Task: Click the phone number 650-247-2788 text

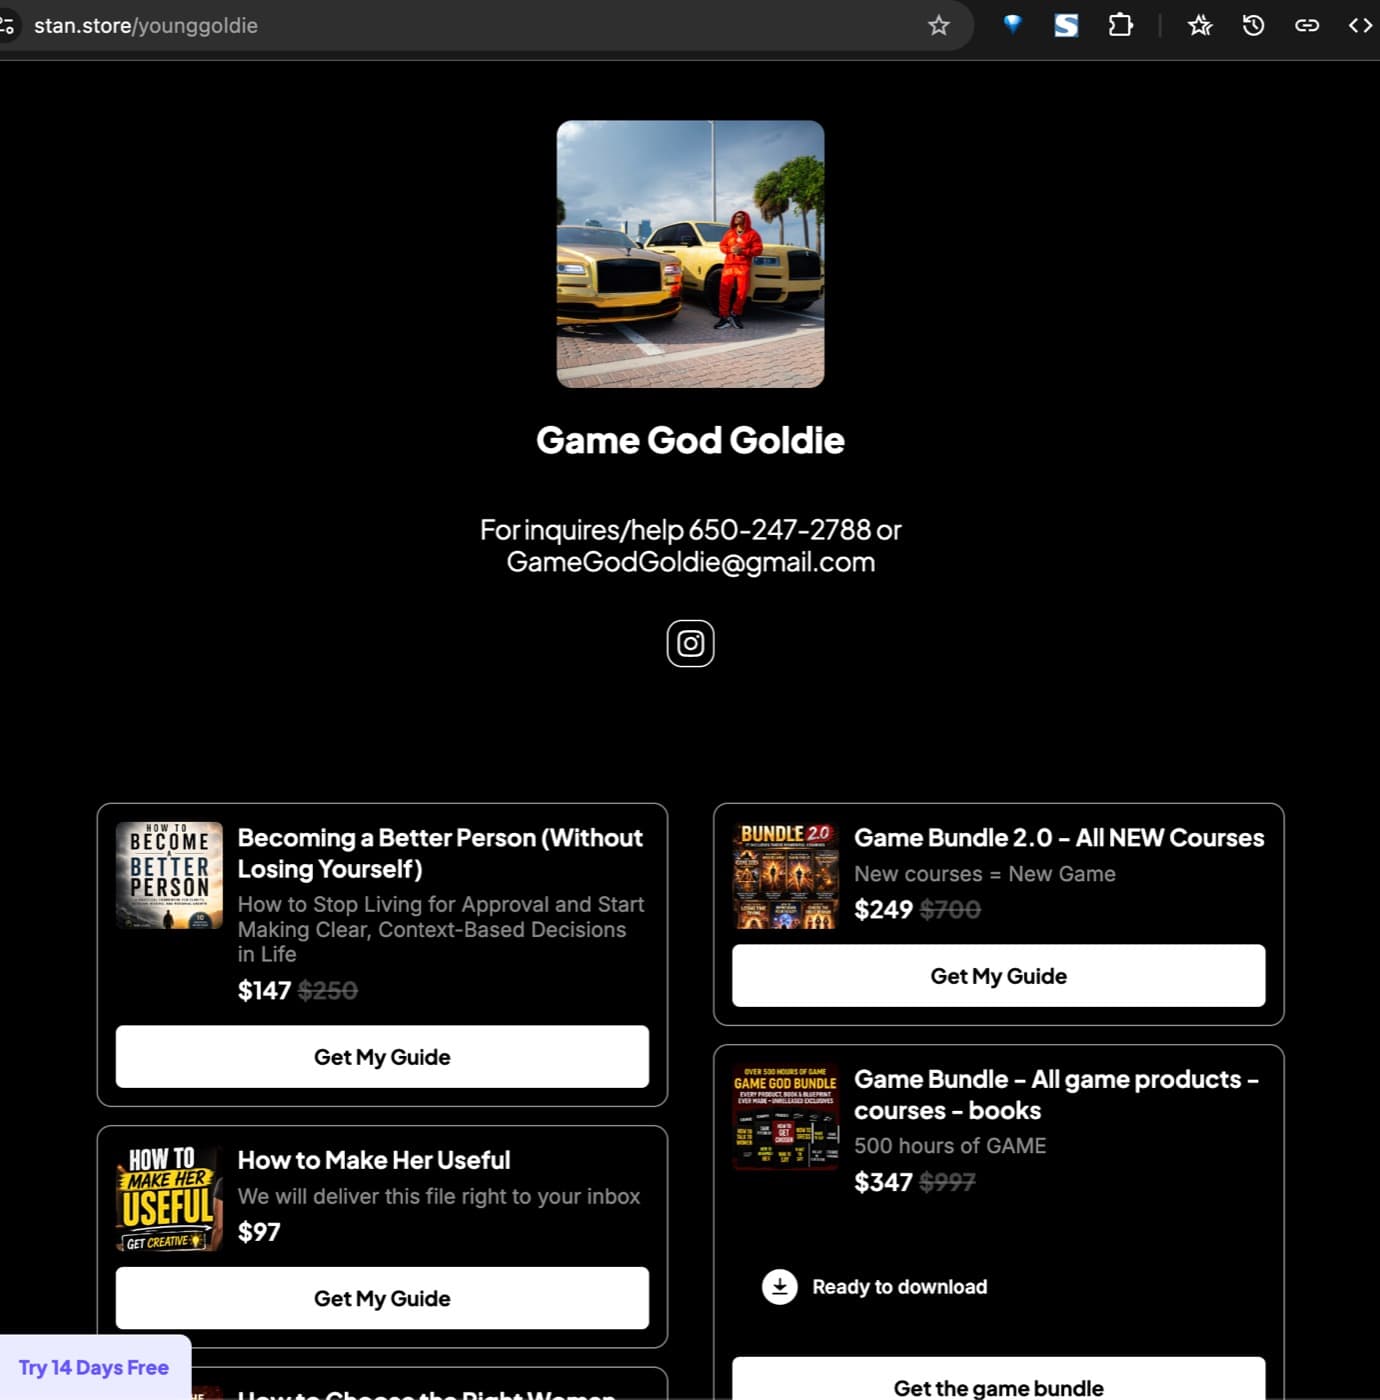Action: (780, 529)
